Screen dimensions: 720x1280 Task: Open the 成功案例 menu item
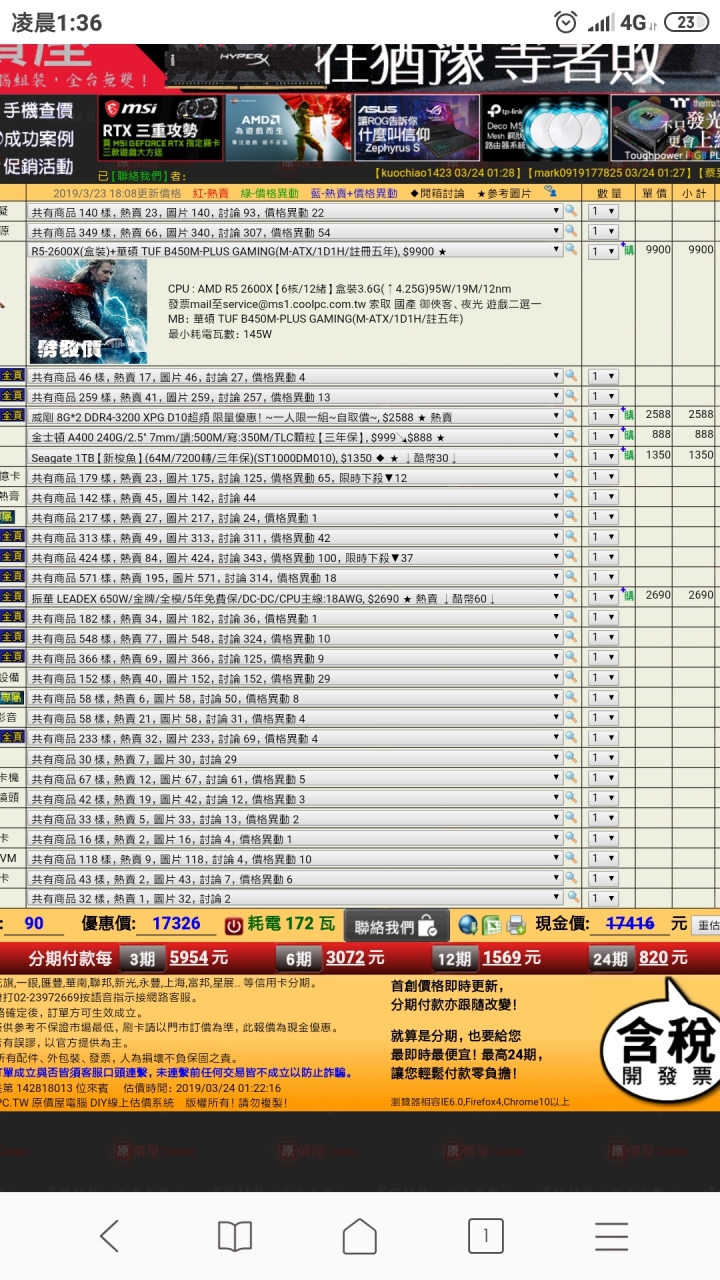38,139
